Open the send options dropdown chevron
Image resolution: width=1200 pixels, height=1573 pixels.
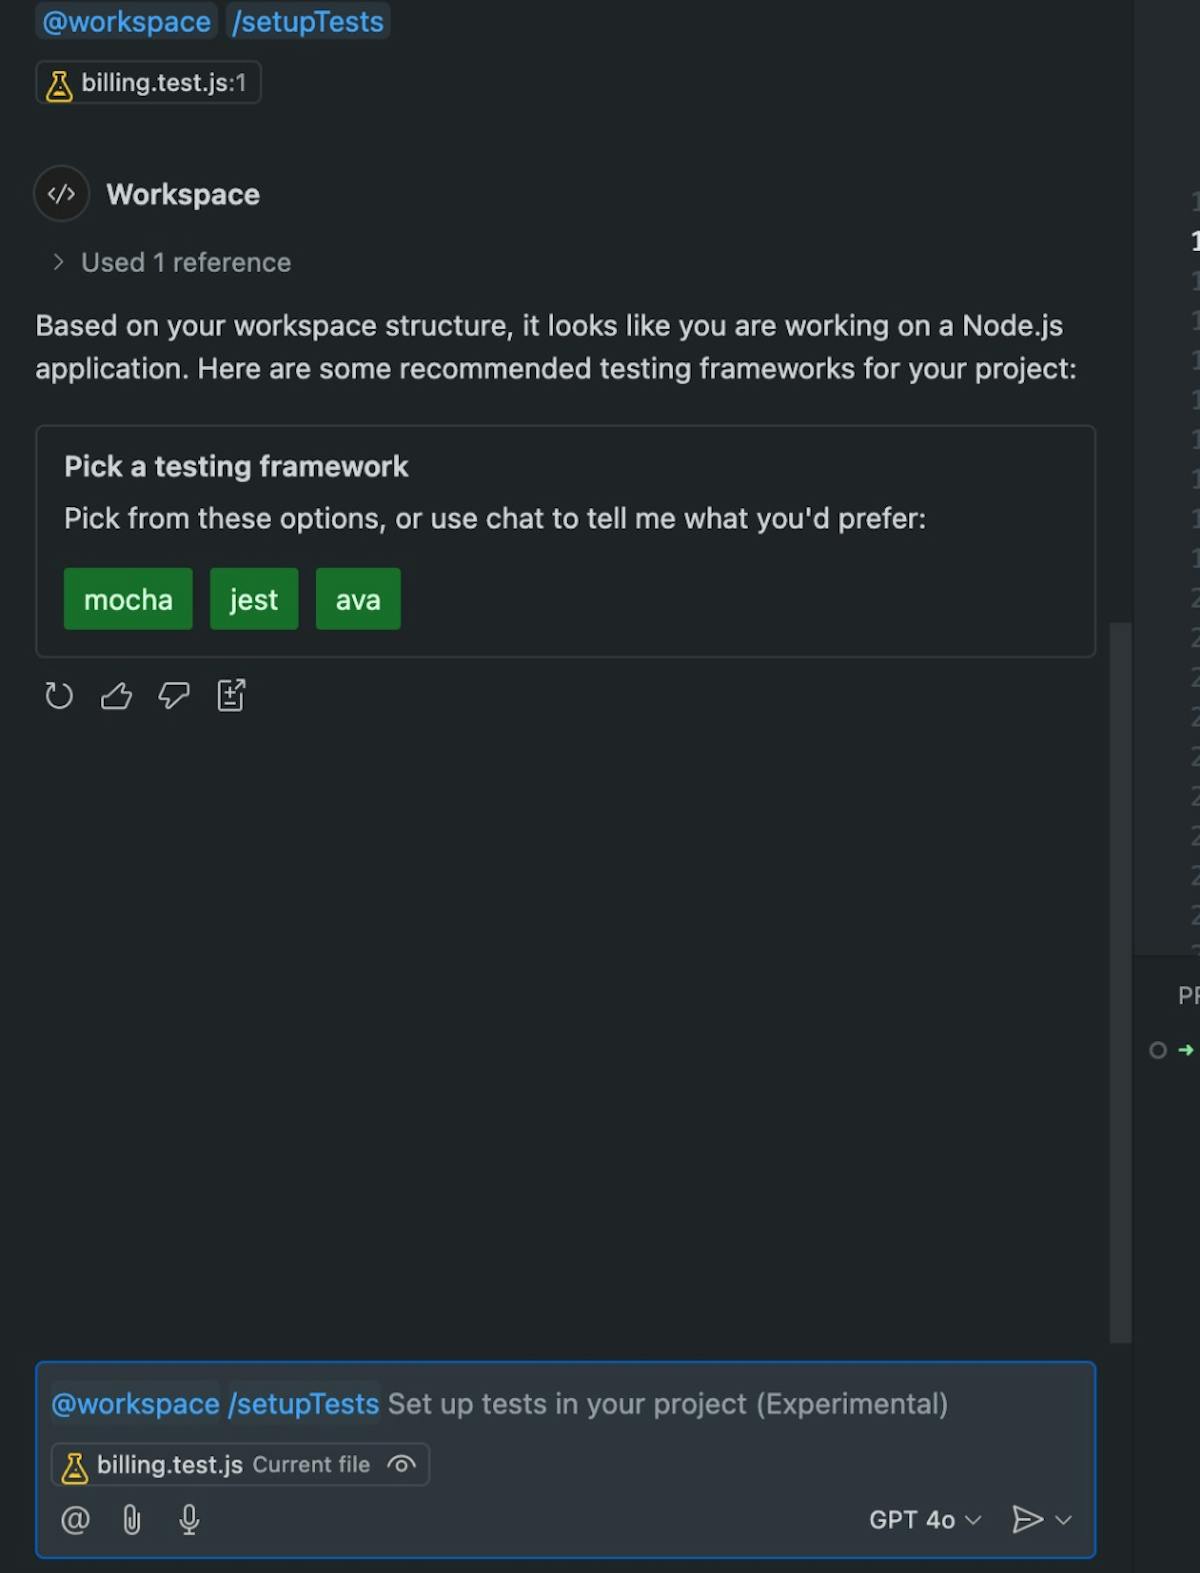[x=1064, y=1520]
